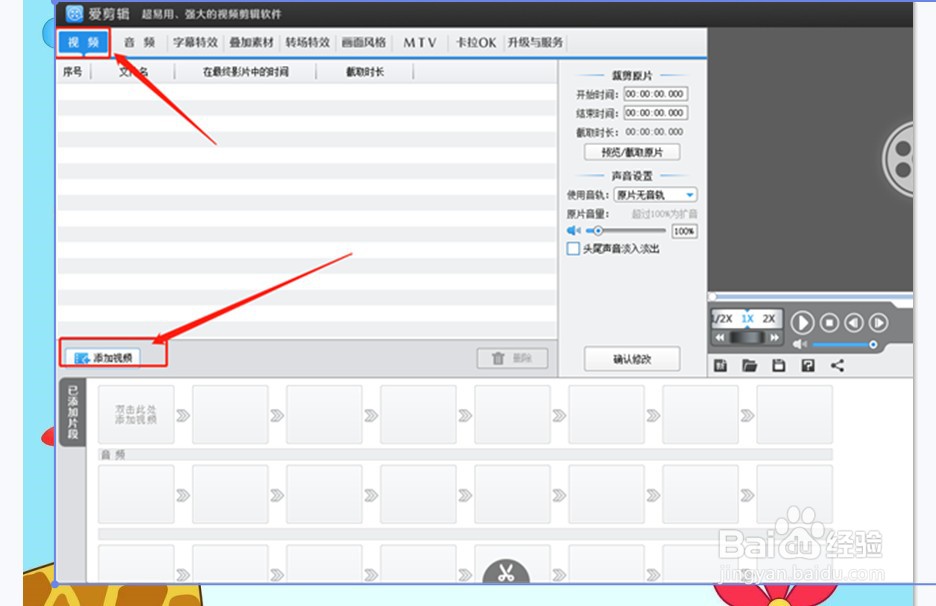This screenshot has height=606, width=936.
Task: Step forward one frame in preview
Action: click(878, 323)
